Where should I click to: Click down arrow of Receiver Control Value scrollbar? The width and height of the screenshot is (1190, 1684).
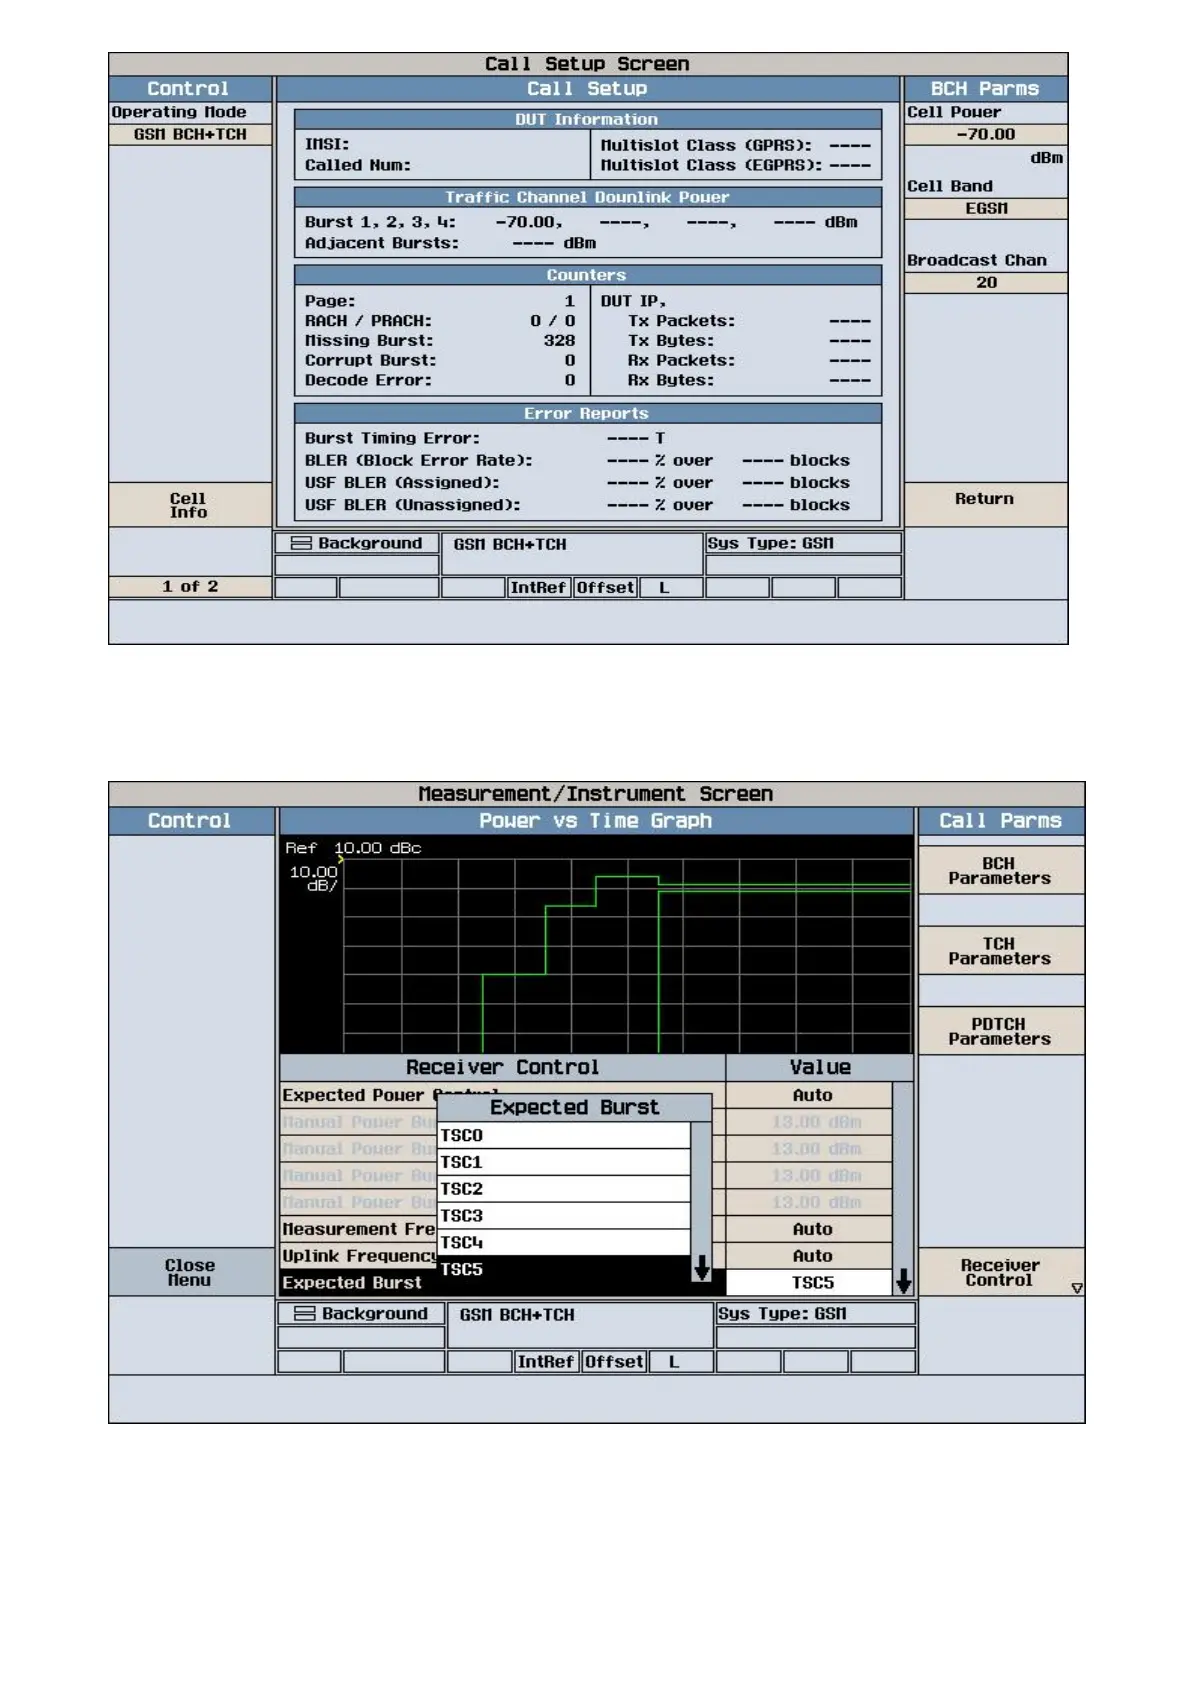pos(903,1282)
